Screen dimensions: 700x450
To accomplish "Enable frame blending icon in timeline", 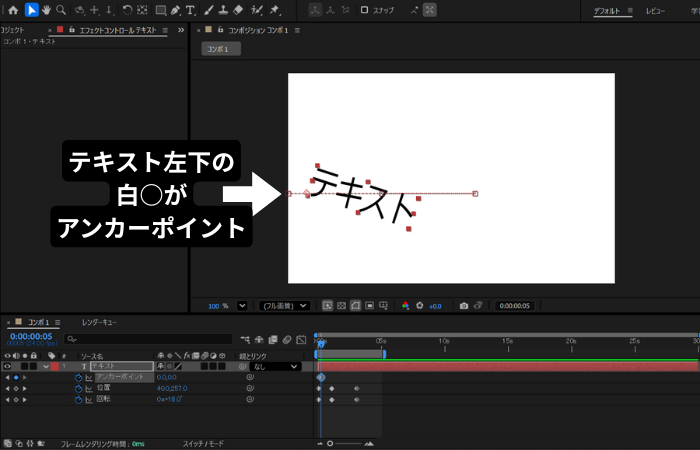I will 273,340.
